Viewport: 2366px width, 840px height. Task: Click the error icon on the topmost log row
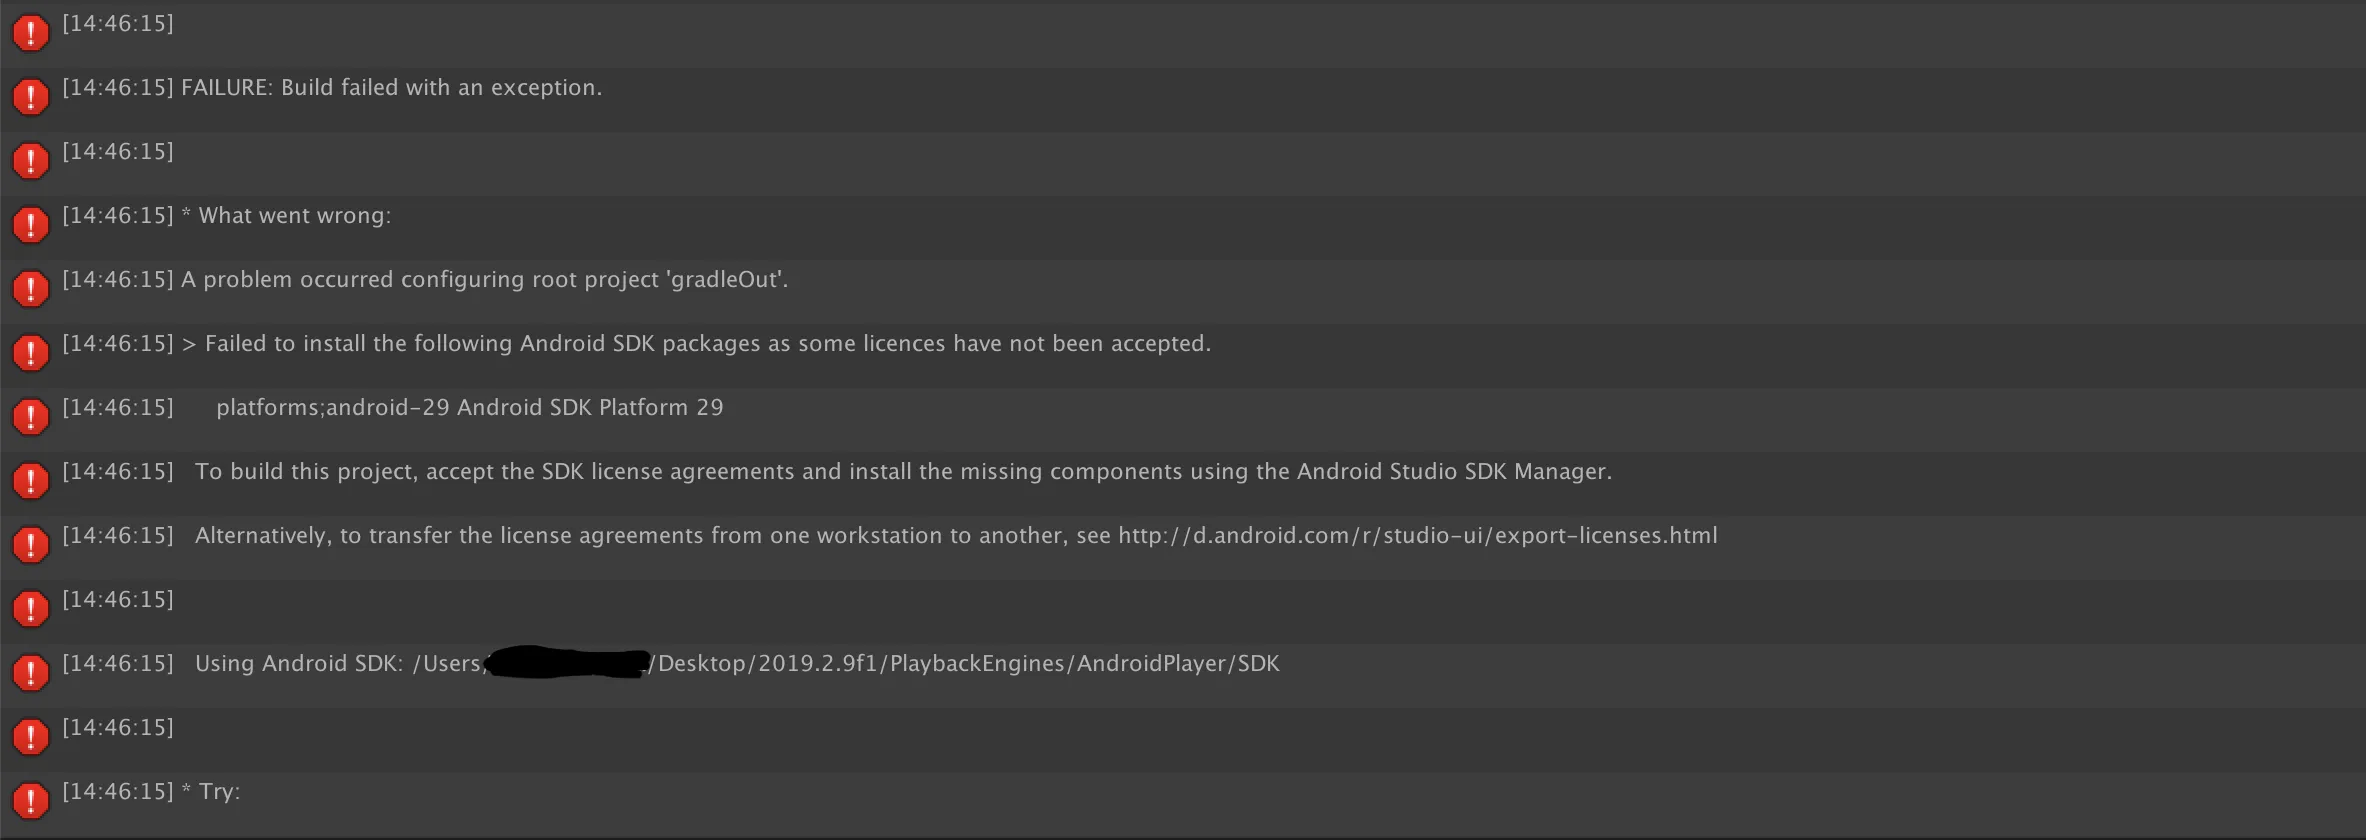[31, 33]
